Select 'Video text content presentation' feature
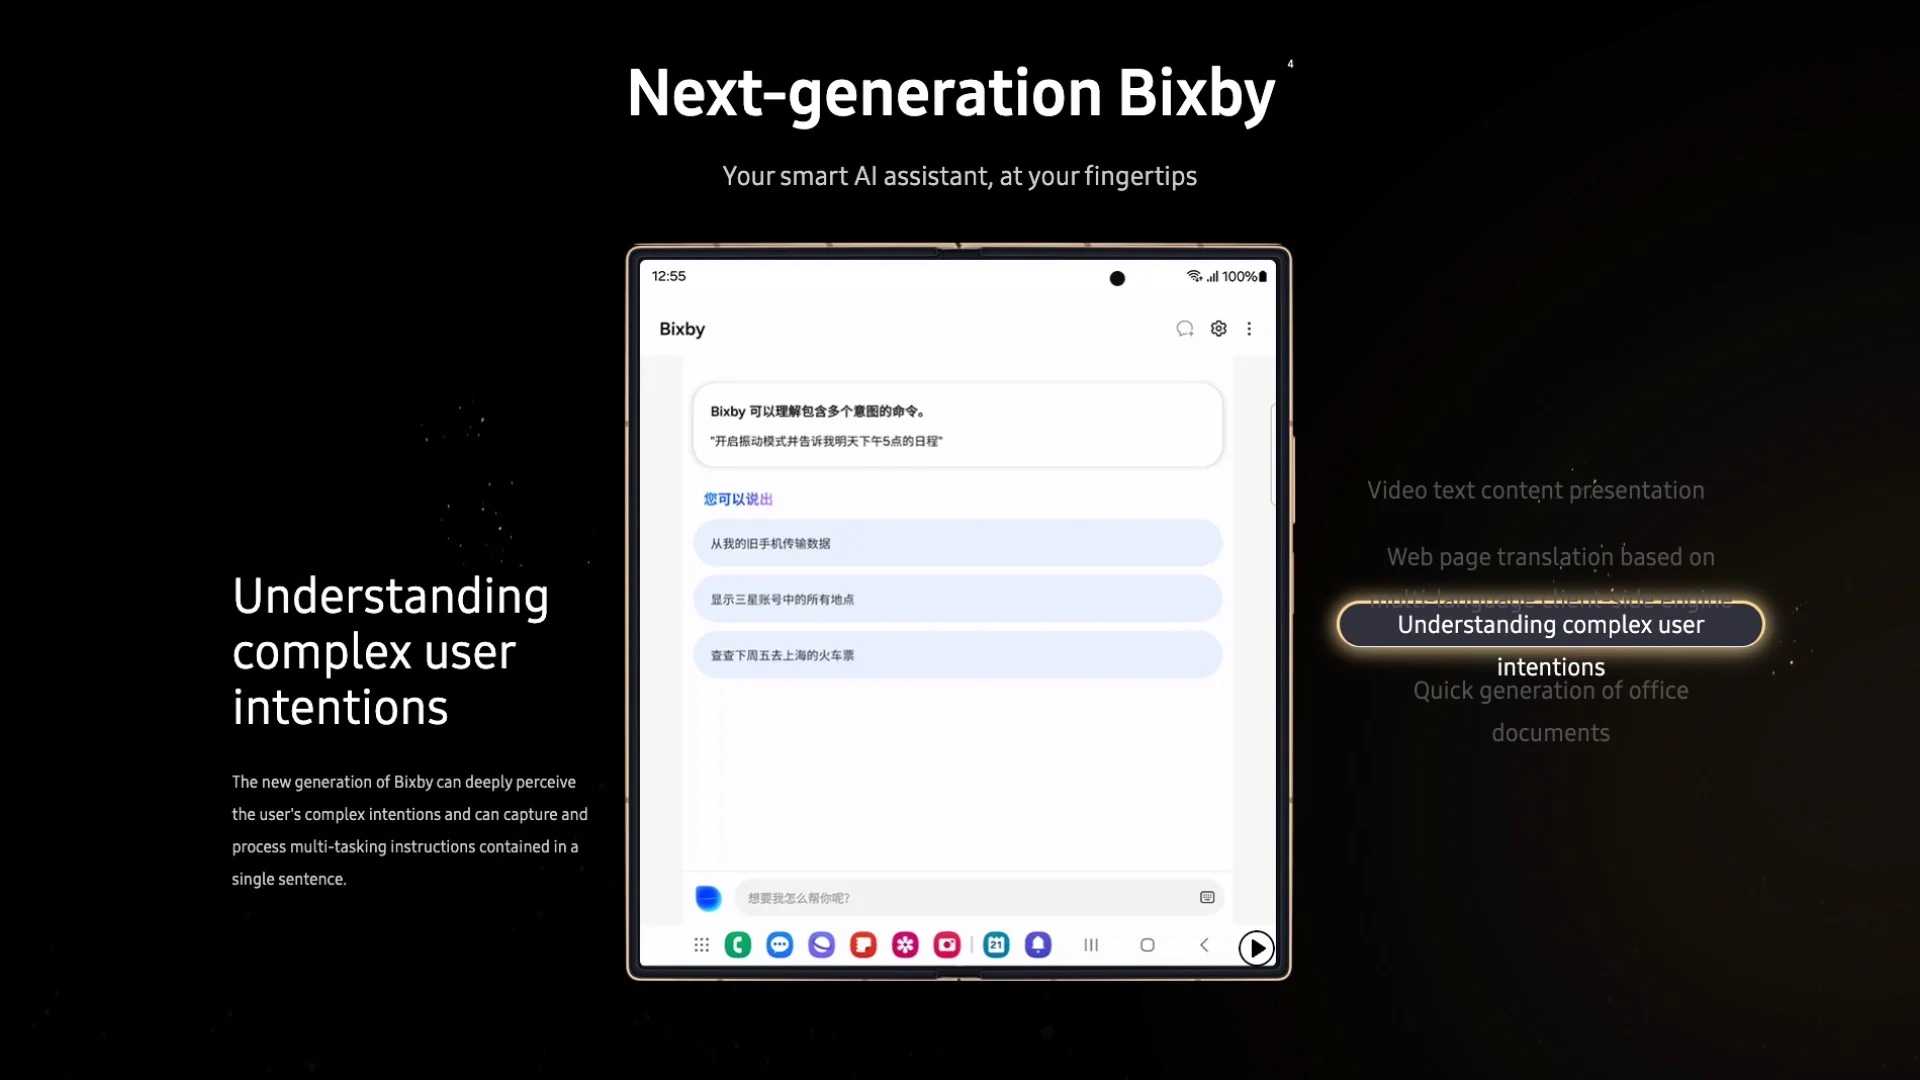The height and width of the screenshot is (1080, 1920). (x=1534, y=489)
